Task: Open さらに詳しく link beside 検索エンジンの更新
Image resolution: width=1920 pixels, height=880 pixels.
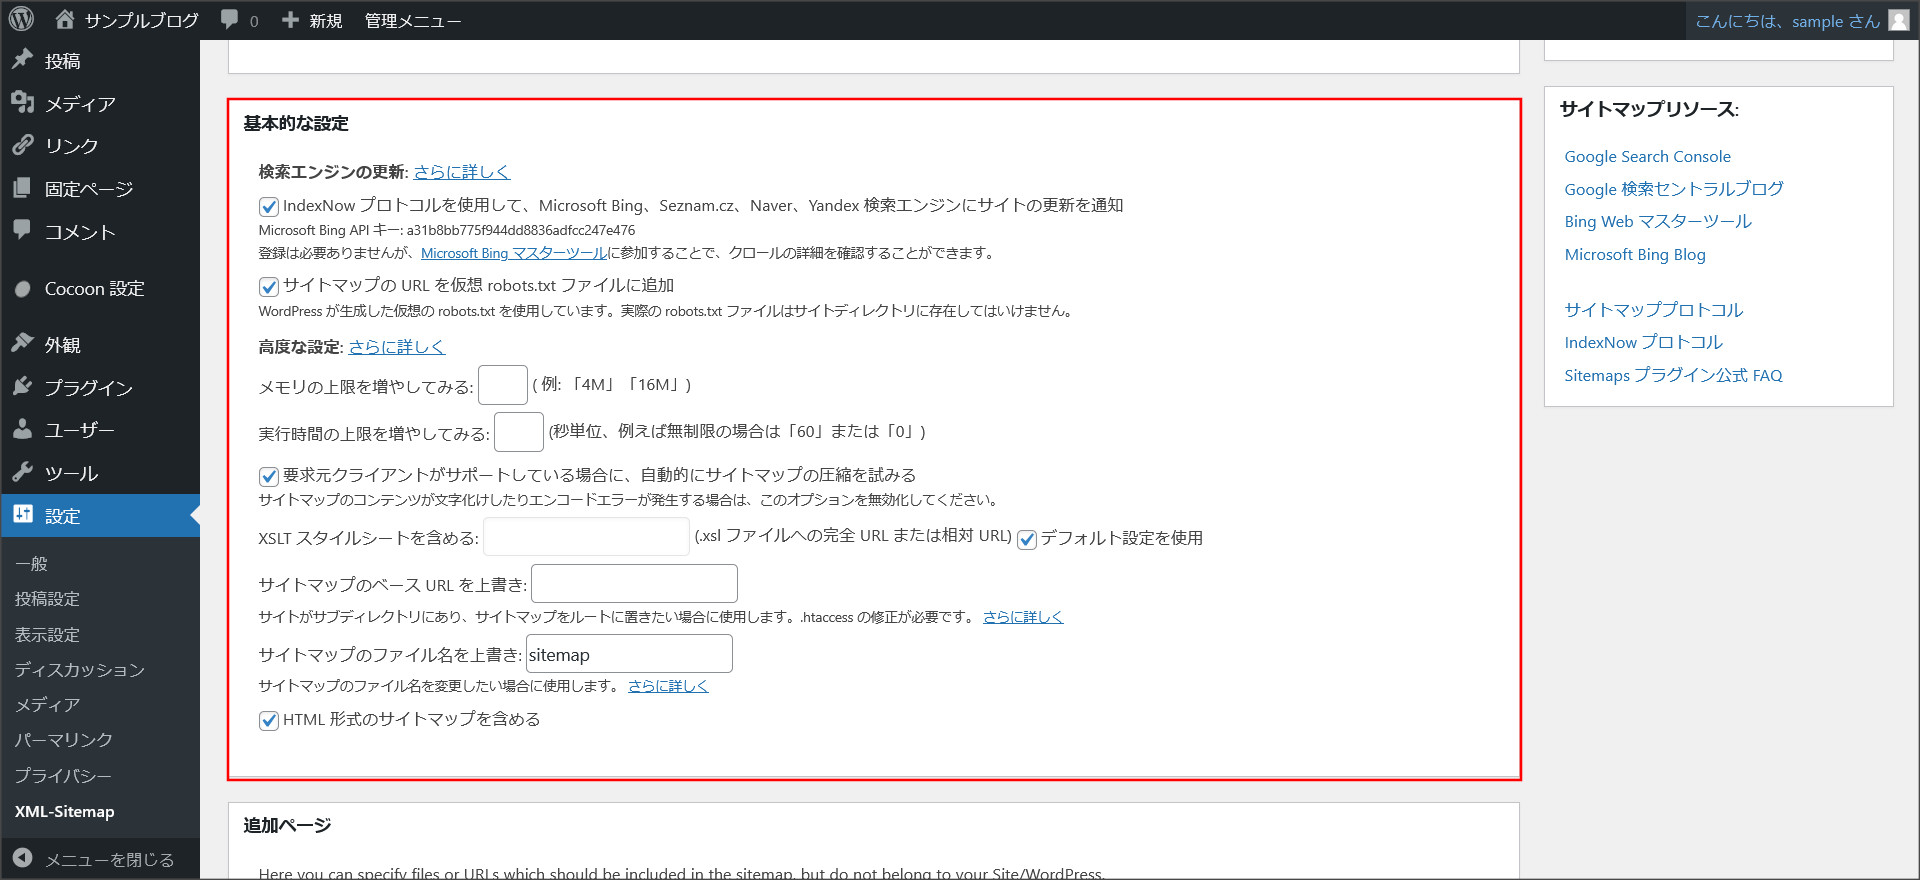Action: (x=462, y=171)
